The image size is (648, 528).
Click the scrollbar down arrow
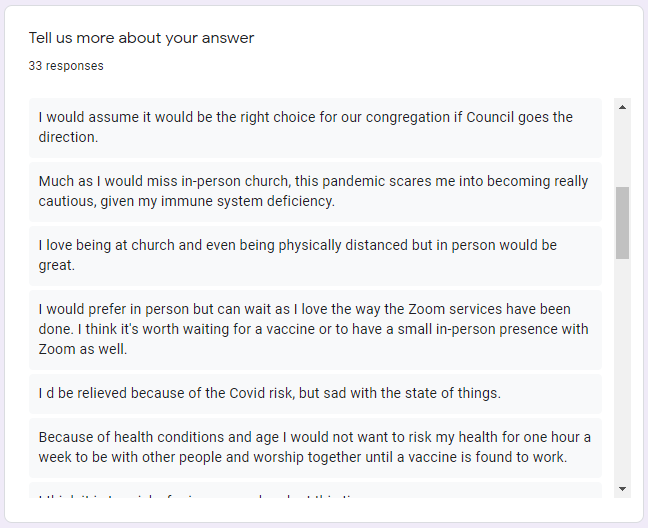[x=622, y=488]
